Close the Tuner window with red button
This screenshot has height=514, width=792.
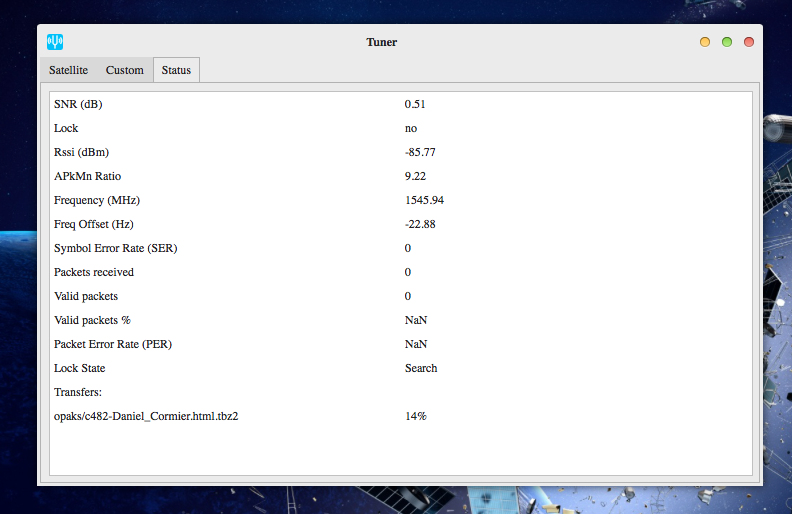748,42
